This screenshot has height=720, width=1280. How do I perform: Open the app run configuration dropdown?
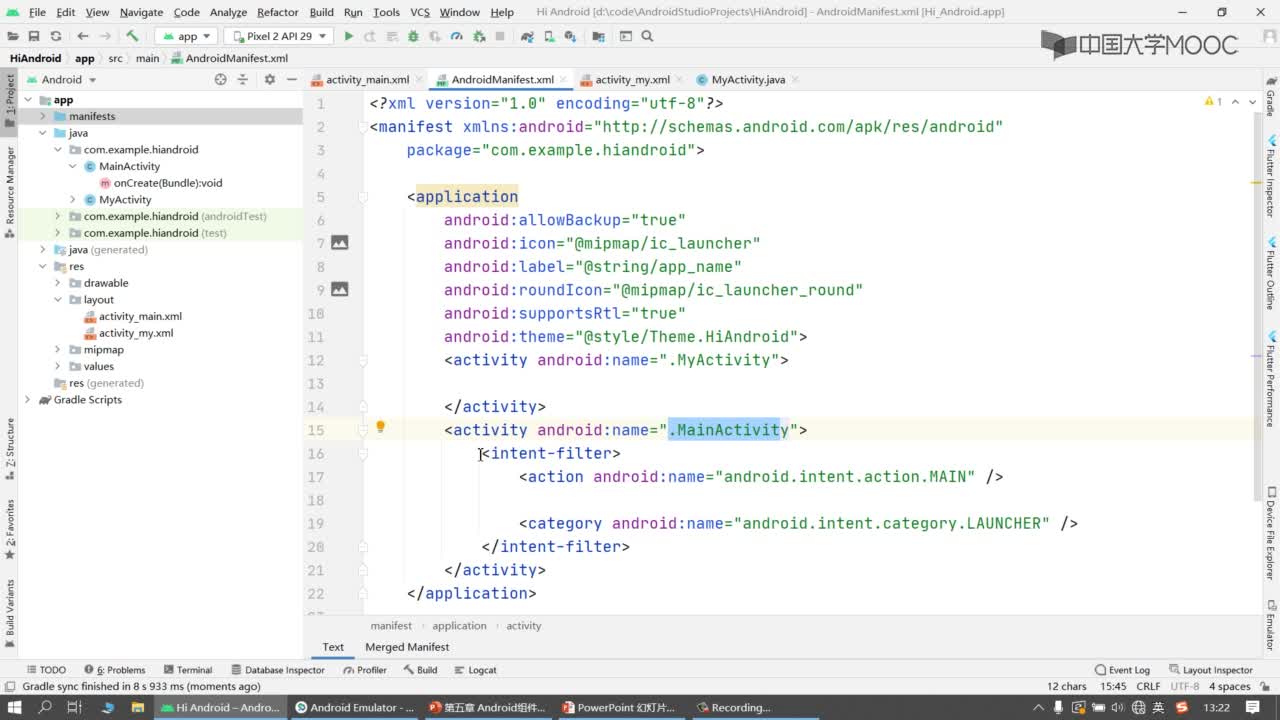pos(184,36)
